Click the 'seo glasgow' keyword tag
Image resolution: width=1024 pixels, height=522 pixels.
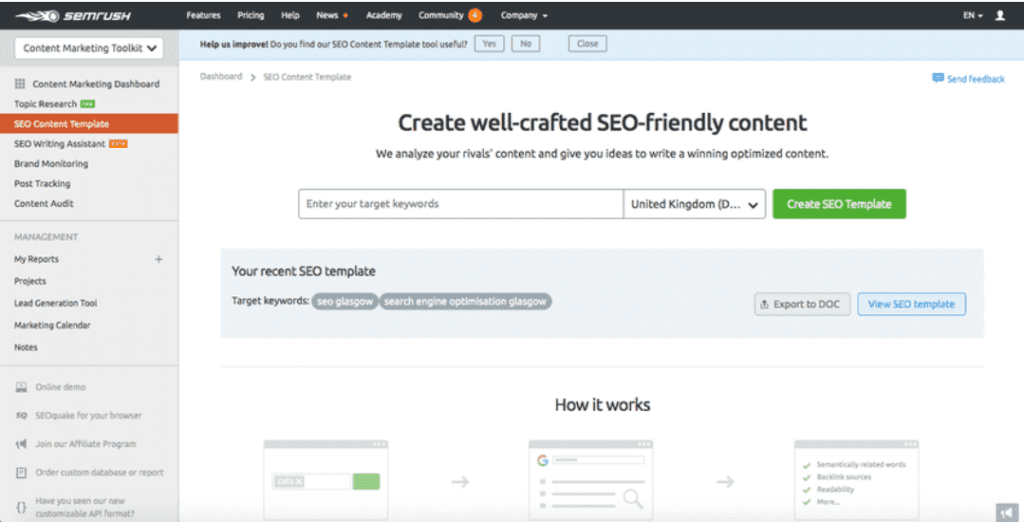point(345,302)
